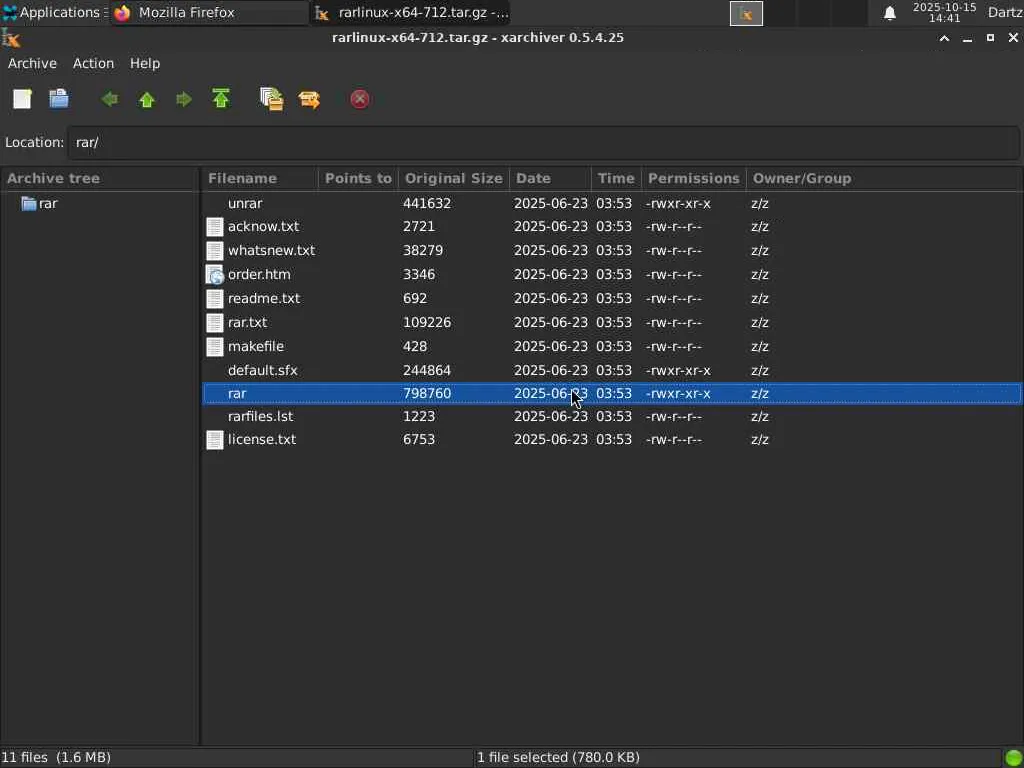Click the order.htm web page icon

point(215,275)
